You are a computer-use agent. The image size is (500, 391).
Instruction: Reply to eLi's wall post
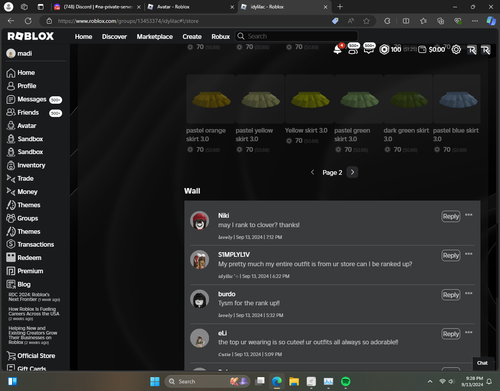click(x=451, y=334)
